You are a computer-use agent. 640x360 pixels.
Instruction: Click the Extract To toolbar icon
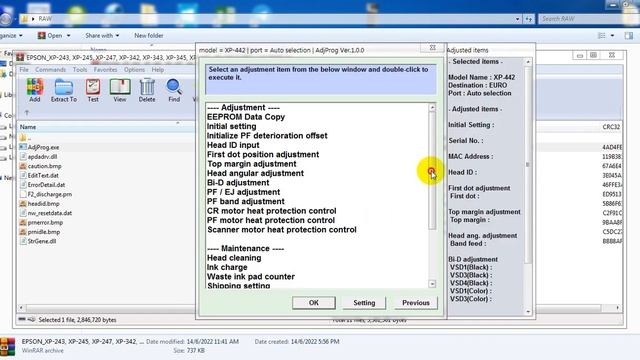[x=64, y=90]
